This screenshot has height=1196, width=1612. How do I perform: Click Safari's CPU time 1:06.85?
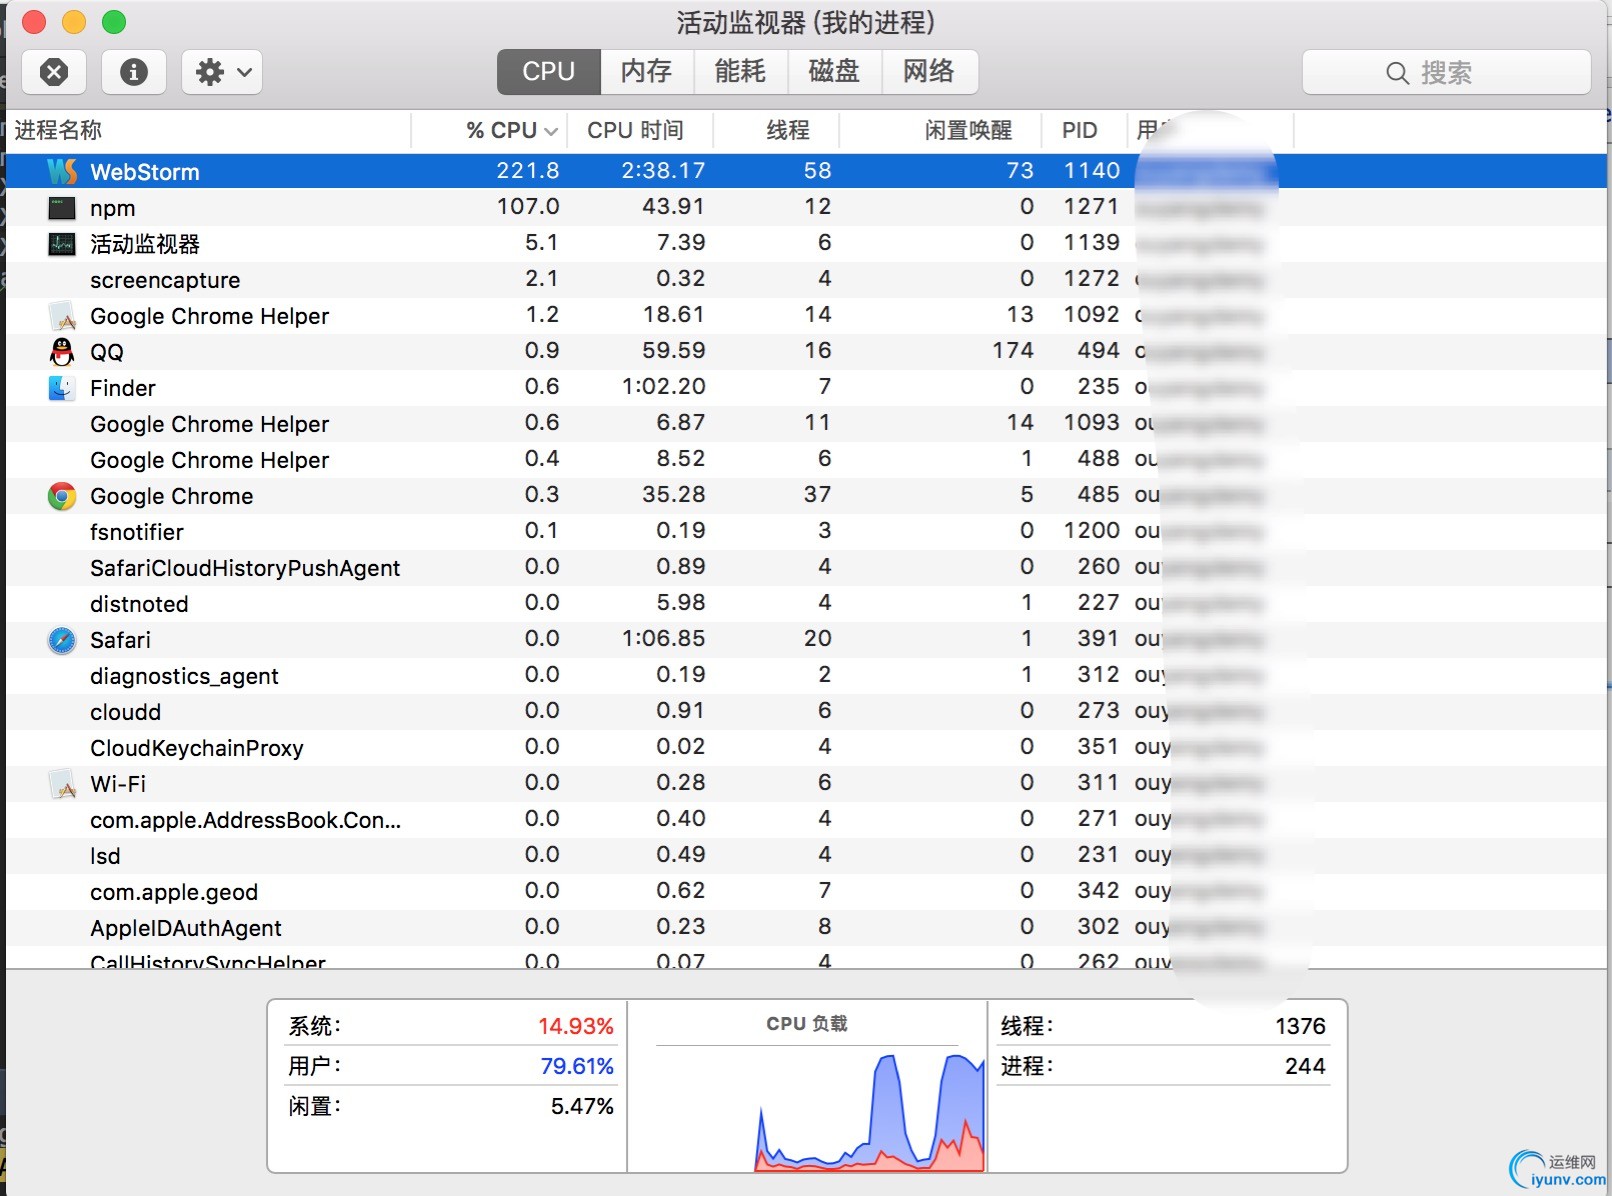(x=663, y=639)
